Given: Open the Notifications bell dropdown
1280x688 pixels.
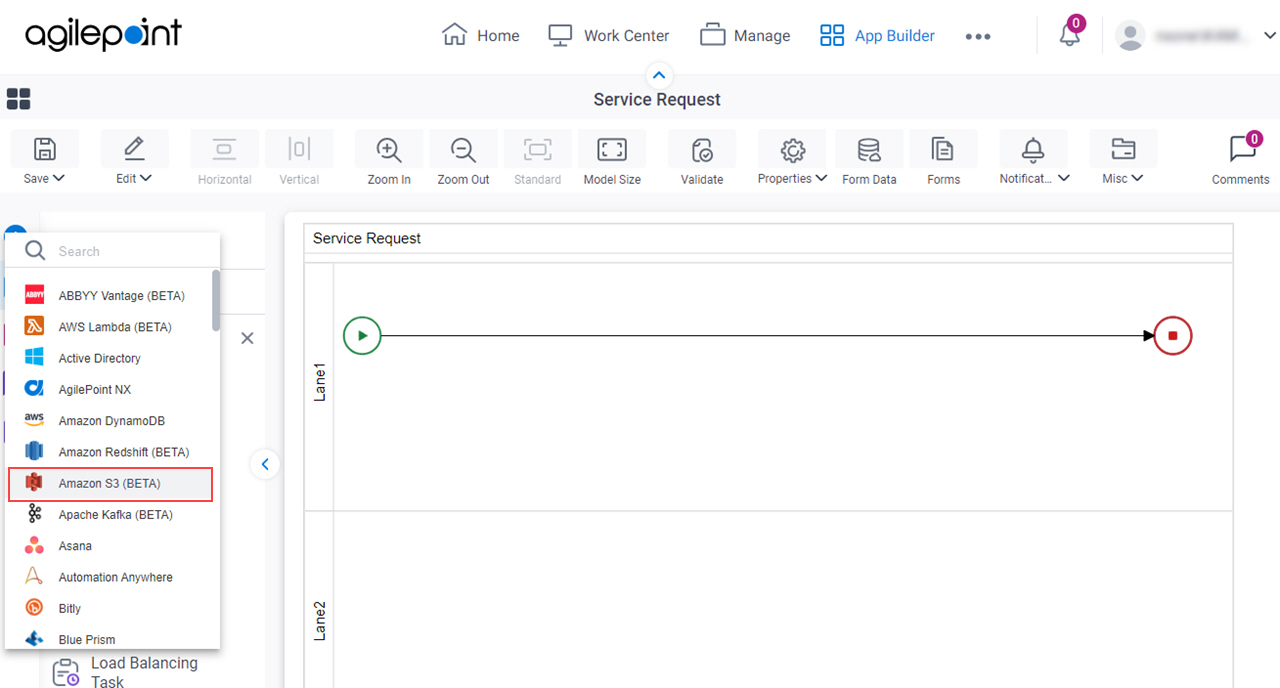Looking at the screenshot, I should 1034,162.
